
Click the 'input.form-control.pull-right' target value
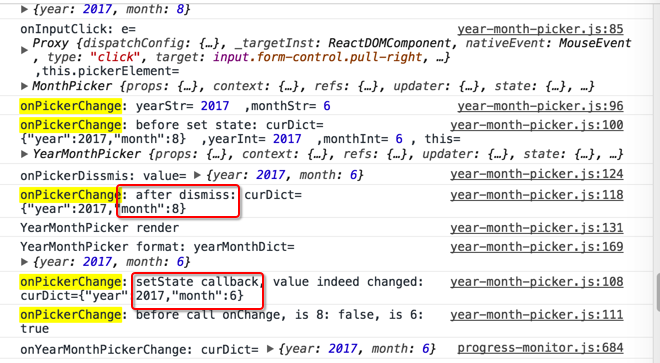point(317,57)
